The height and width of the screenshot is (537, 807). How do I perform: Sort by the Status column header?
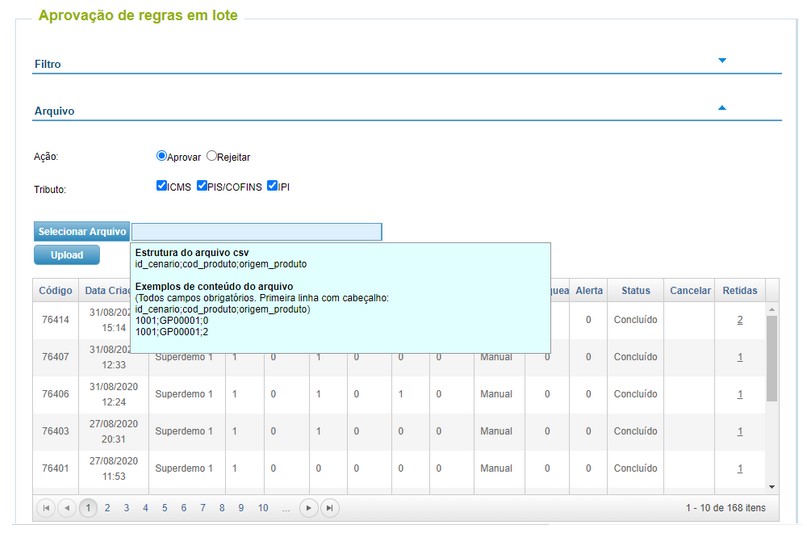[636, 290]
